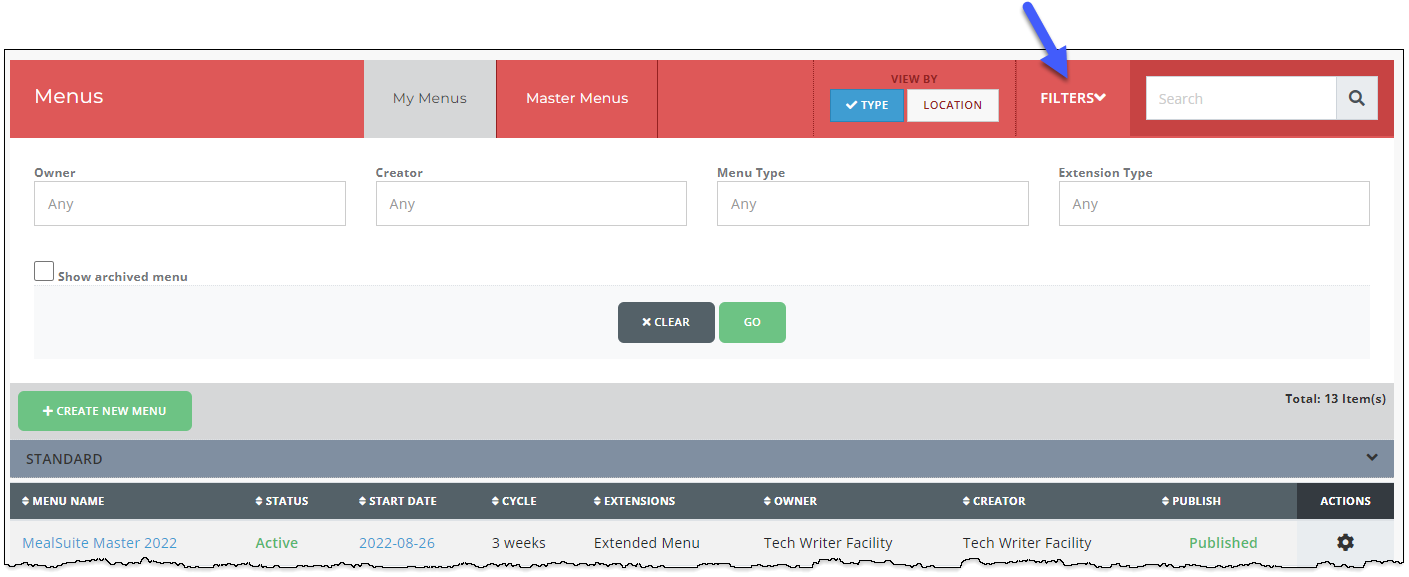This screenshot has height=577, width=1409.
Task: Sort the table by MENU NAME column arrows
Action: tap(24, 501)
